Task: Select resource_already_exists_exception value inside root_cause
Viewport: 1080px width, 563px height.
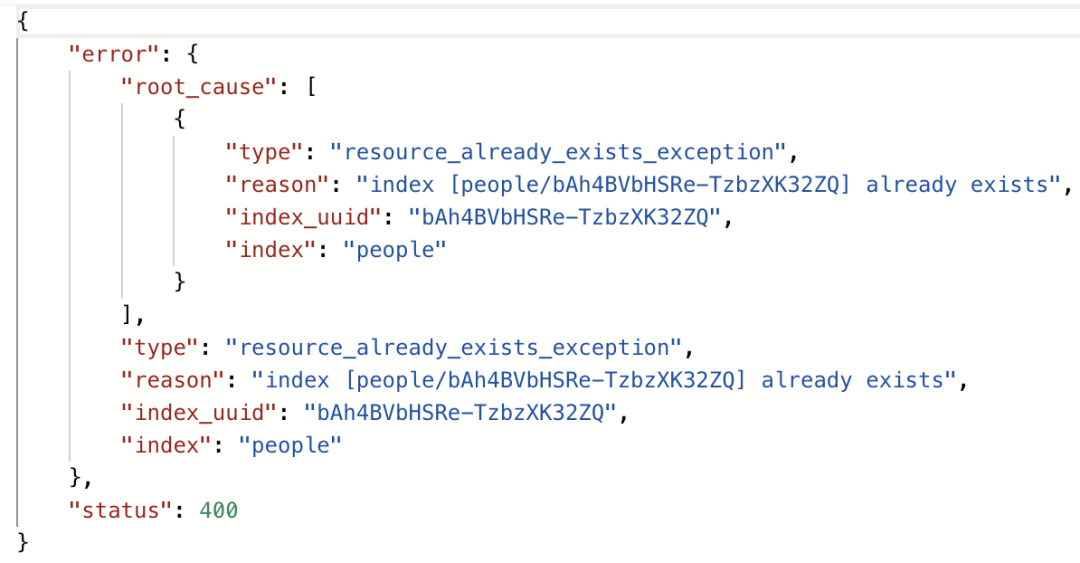Action: point(558,152)
